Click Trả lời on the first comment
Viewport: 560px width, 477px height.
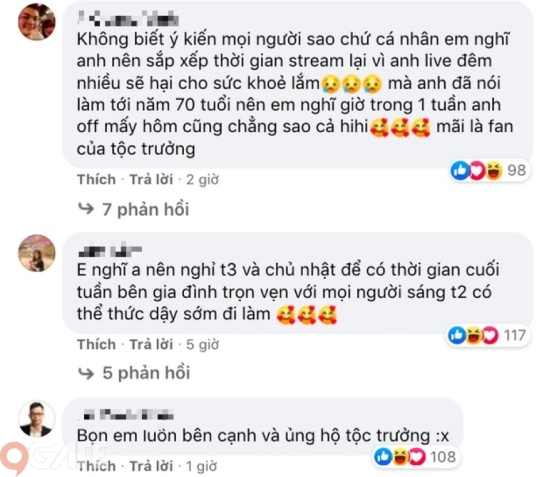click(x=151, y=180)
